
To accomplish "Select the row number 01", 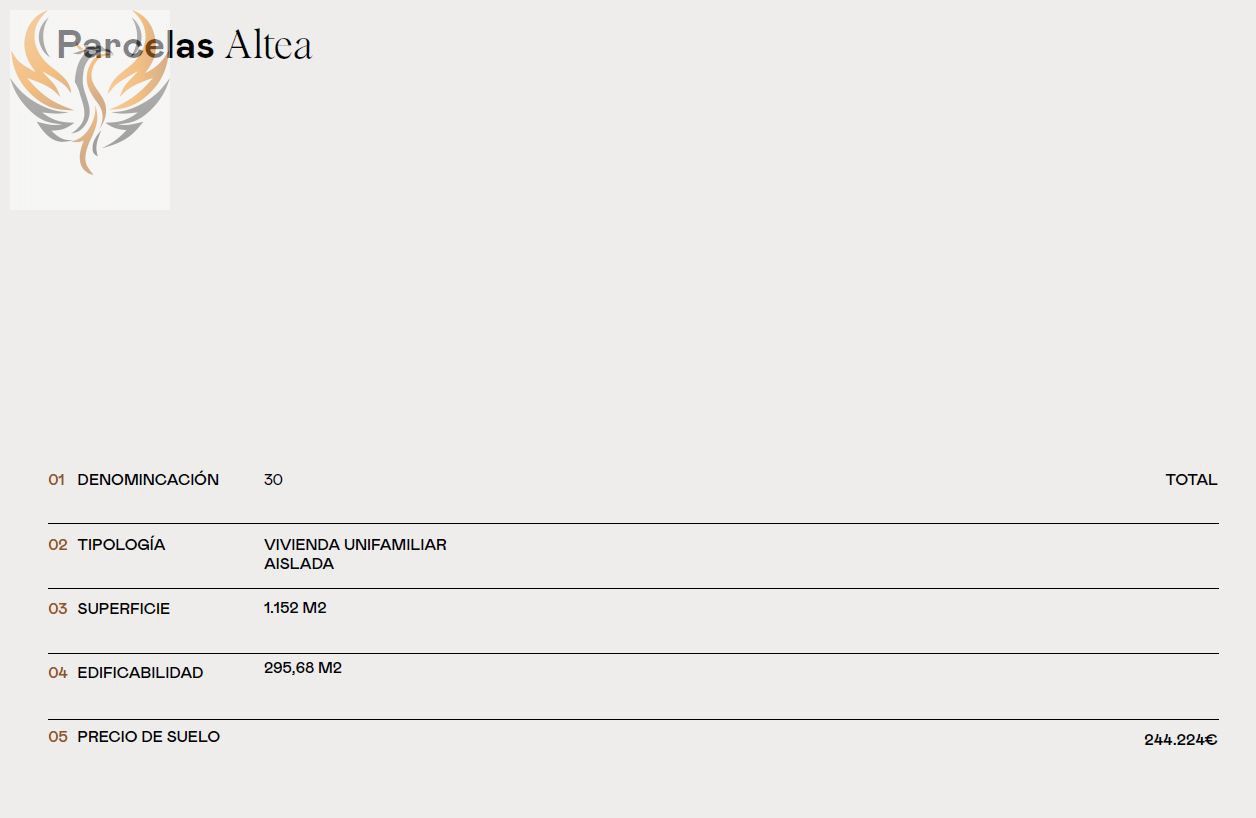I will coord(56,480).
